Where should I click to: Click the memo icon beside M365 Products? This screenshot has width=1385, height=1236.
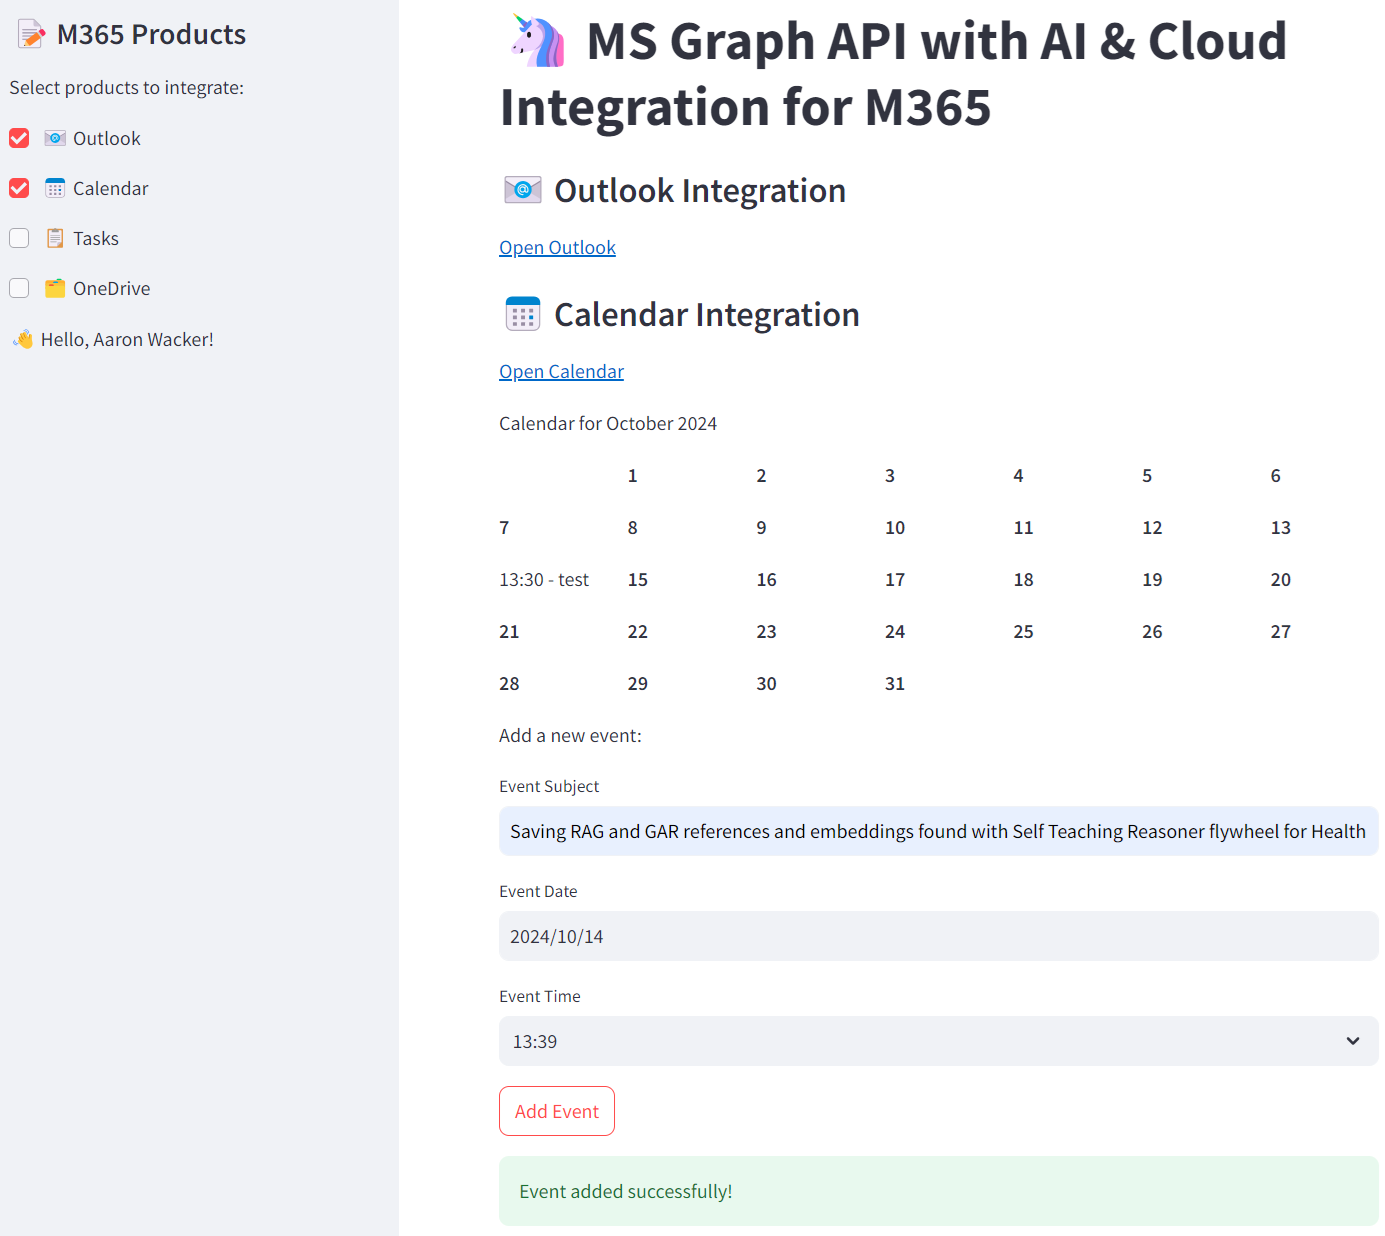pyautogui.click(x=32, y=35)
